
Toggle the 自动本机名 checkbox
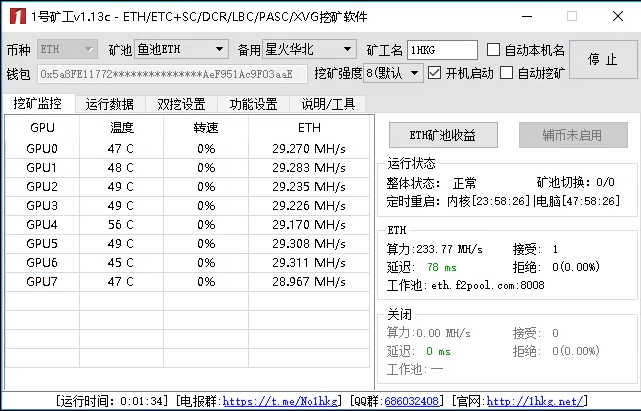[493, 50]
